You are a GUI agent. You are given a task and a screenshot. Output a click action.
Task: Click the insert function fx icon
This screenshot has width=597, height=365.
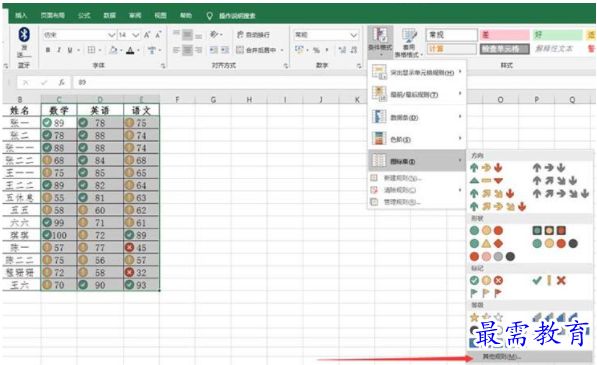[x=61, y=82]
